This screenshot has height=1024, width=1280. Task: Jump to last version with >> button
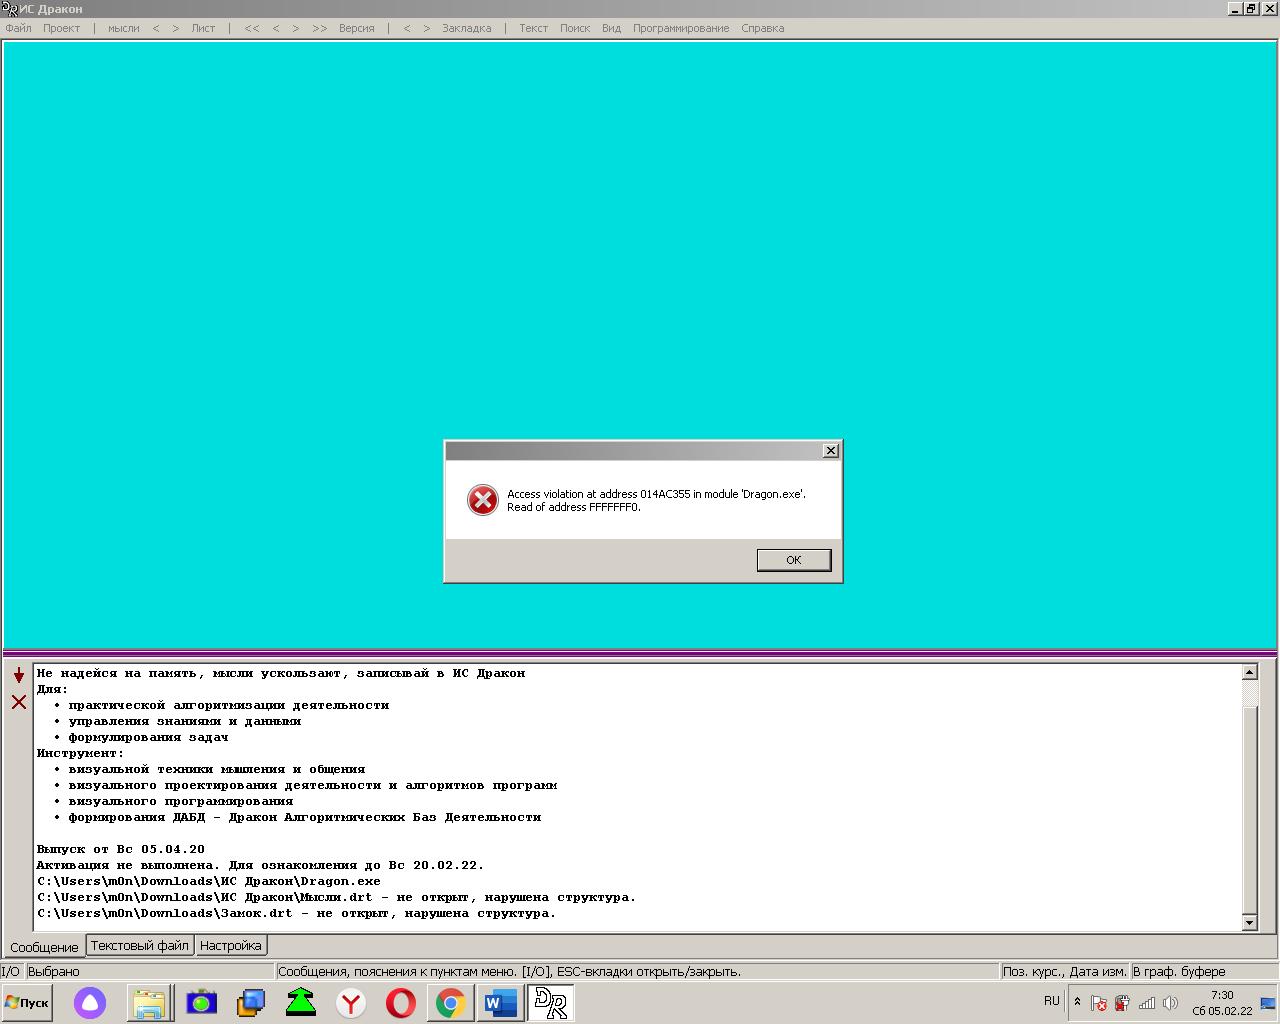pos(319,28)
